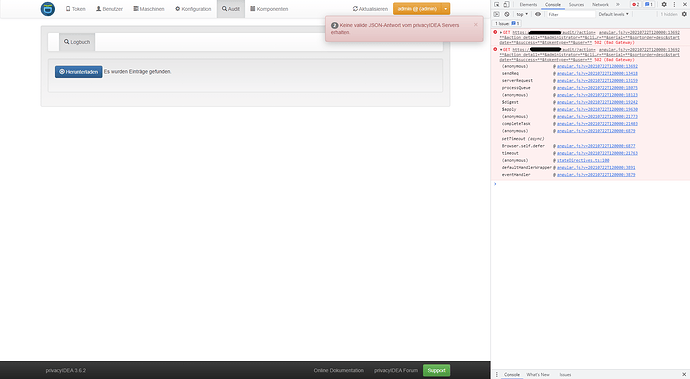
Task: Click the Herunterladen download button
Action: click(78, 72)
